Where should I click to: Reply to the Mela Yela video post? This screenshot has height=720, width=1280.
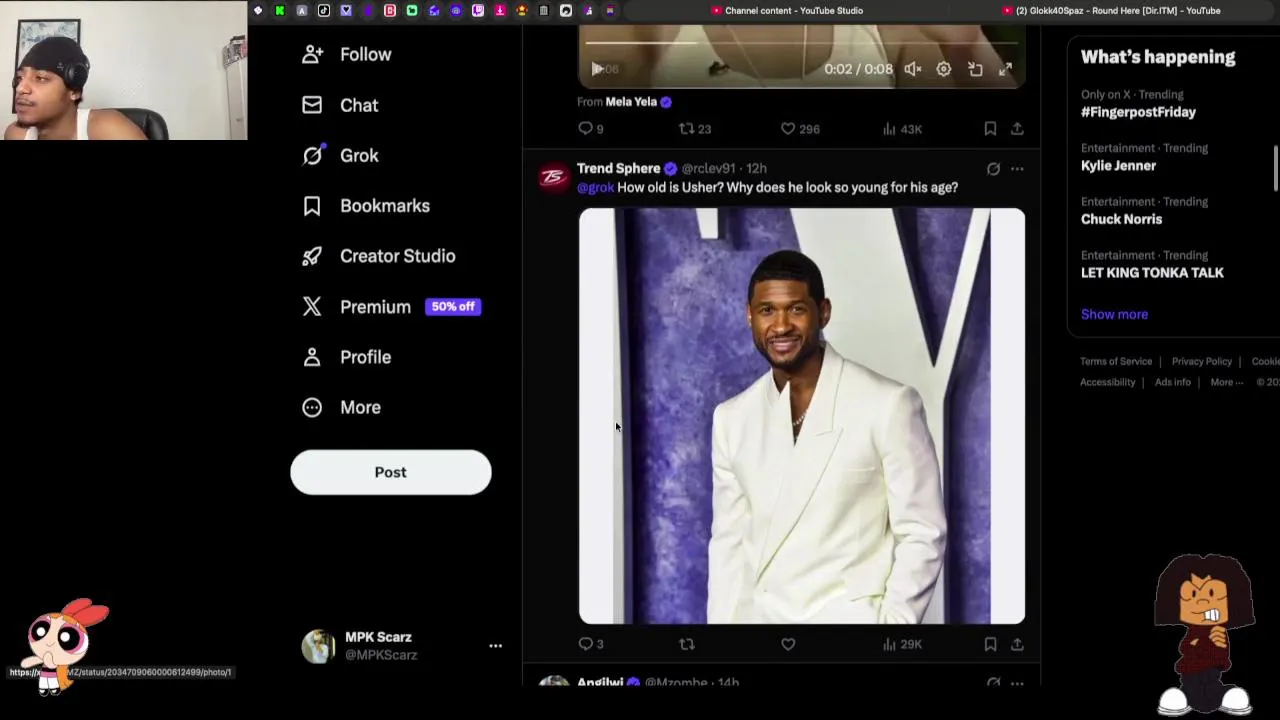click(x=591, y=129)
